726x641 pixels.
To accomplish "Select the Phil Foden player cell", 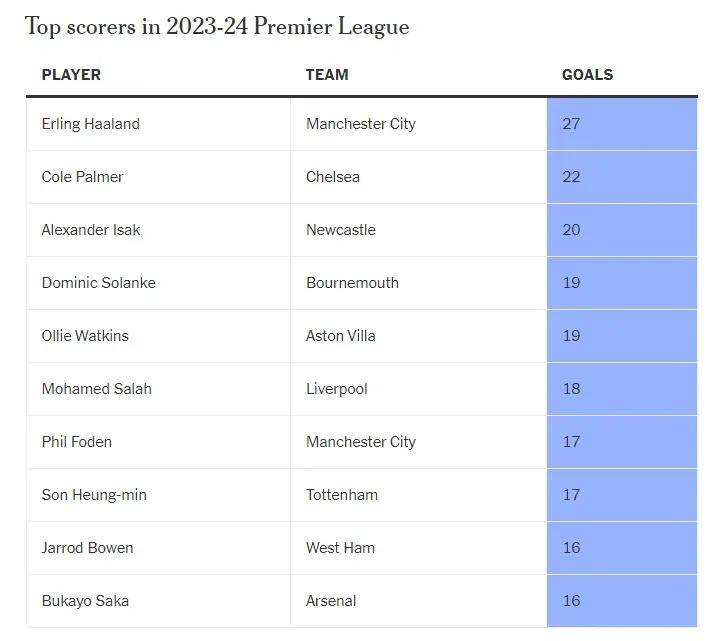I will 158,442.
